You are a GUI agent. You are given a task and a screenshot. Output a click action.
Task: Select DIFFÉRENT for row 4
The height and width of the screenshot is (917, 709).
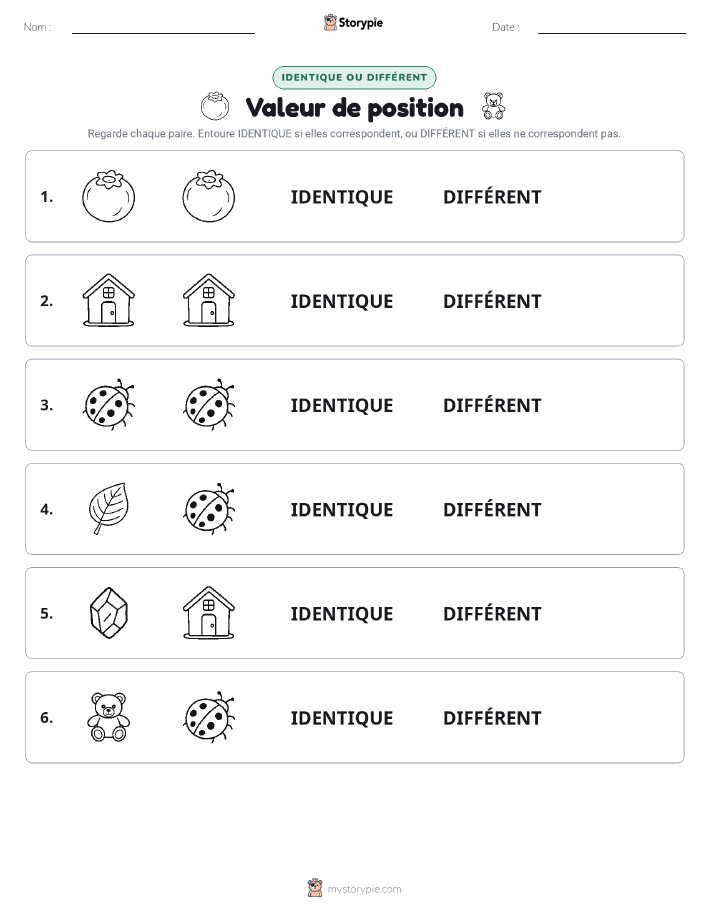[492, 509]
